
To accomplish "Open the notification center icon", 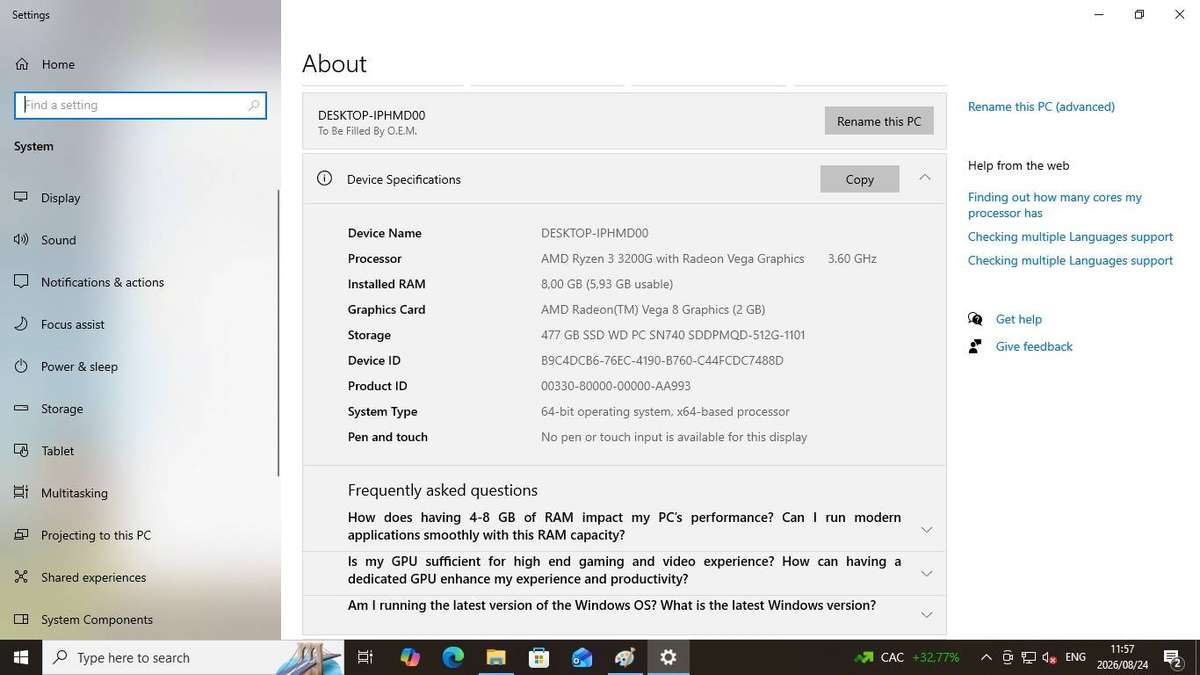I will coord(1172,657).
